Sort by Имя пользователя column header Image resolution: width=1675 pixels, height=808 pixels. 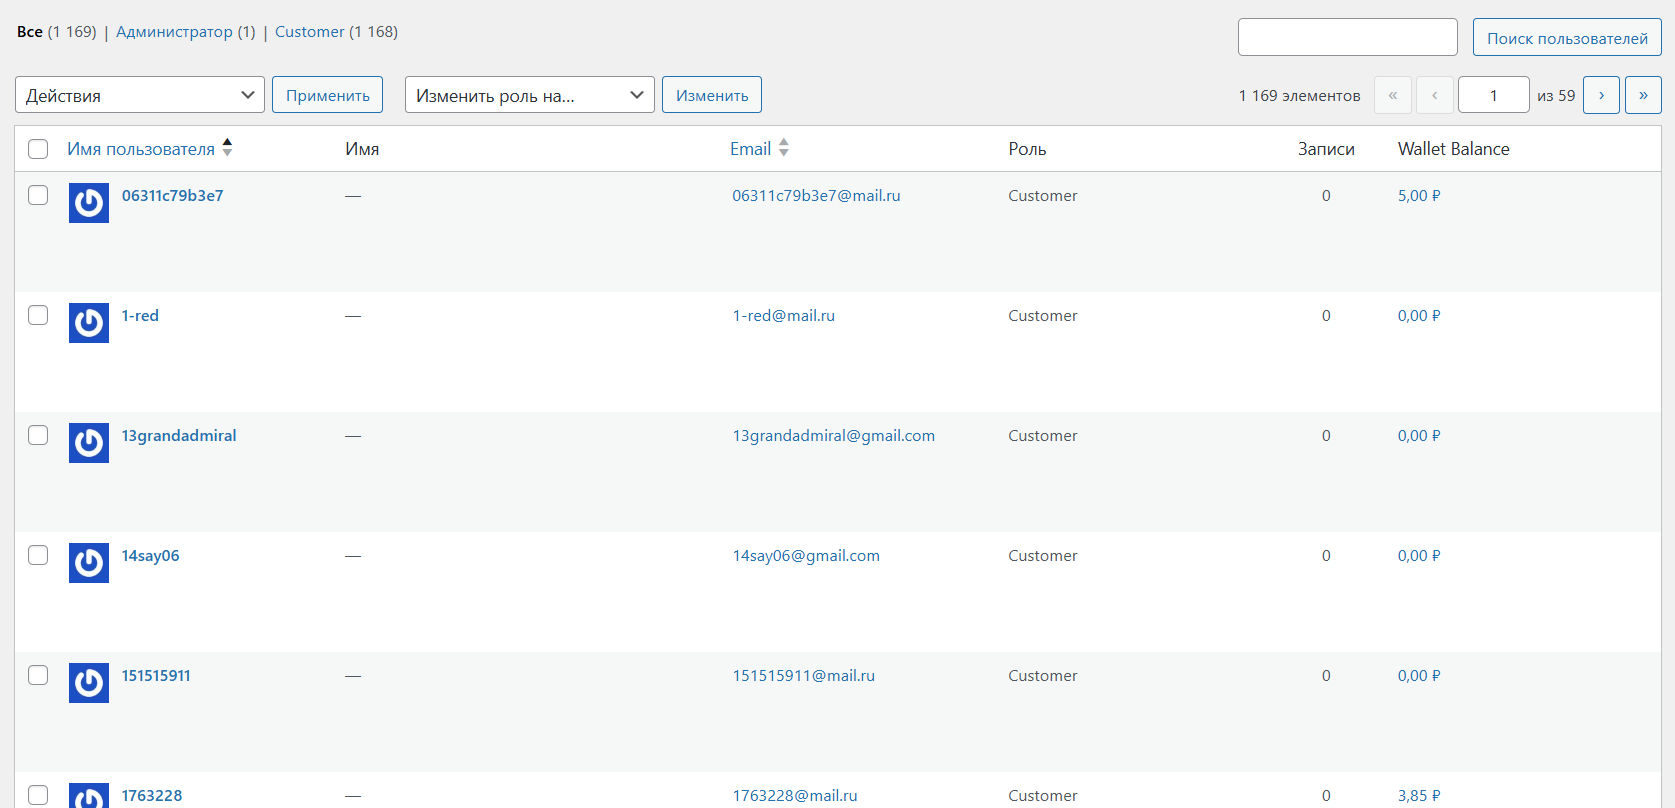141,149
